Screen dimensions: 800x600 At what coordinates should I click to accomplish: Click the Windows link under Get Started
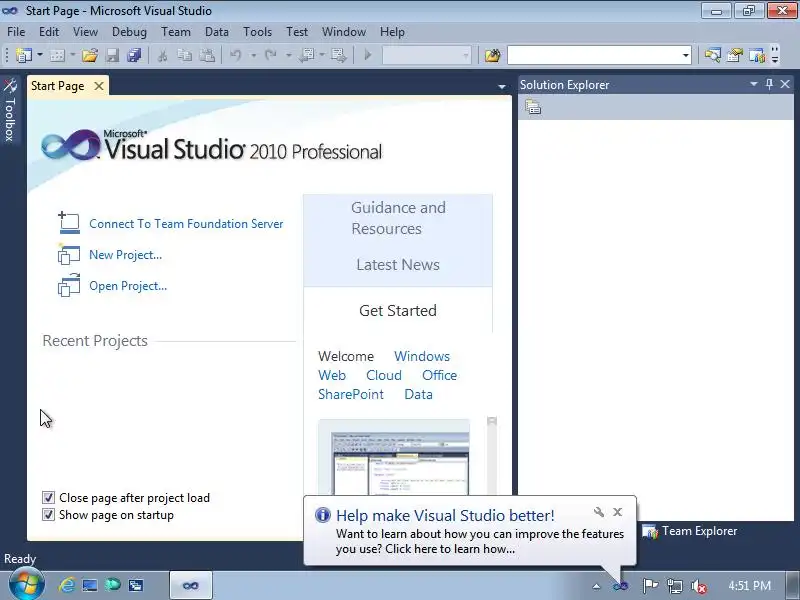(x=422, y=356)
